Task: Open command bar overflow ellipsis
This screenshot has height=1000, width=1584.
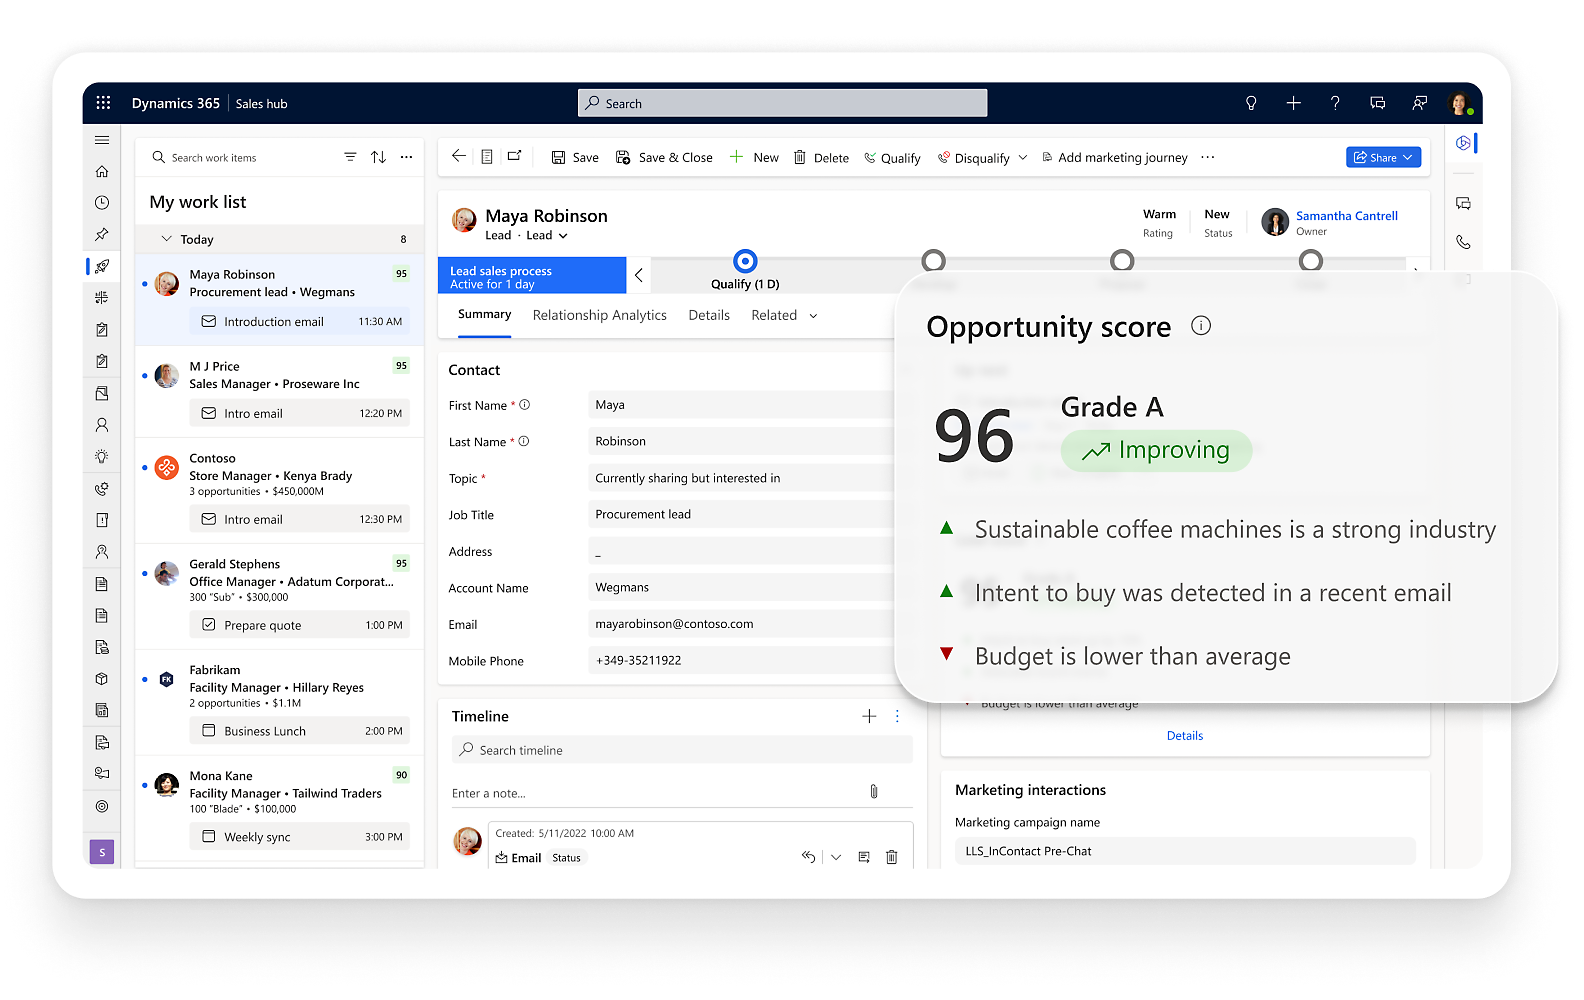Action: point(1208,157)
